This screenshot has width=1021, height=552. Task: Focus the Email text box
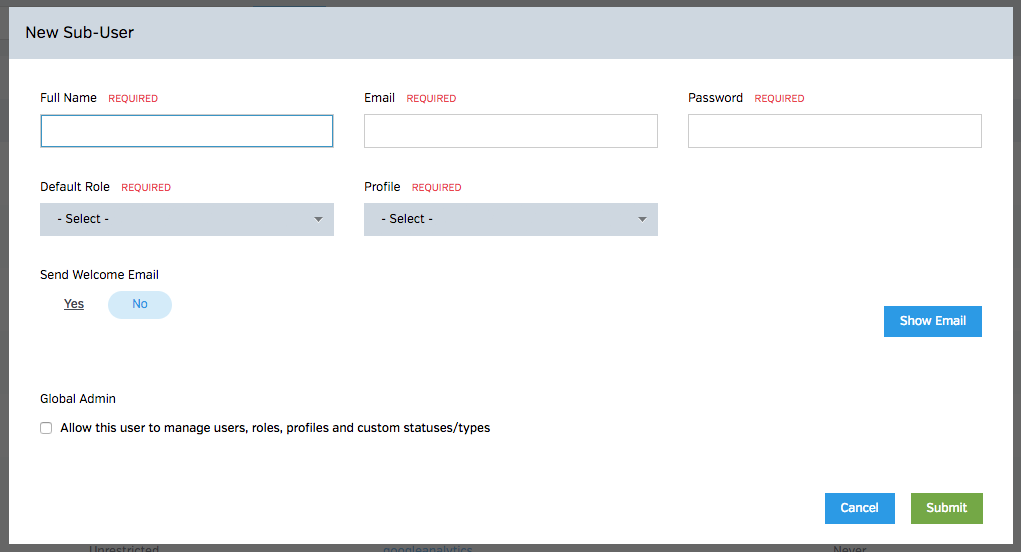(x=510, y=131)
